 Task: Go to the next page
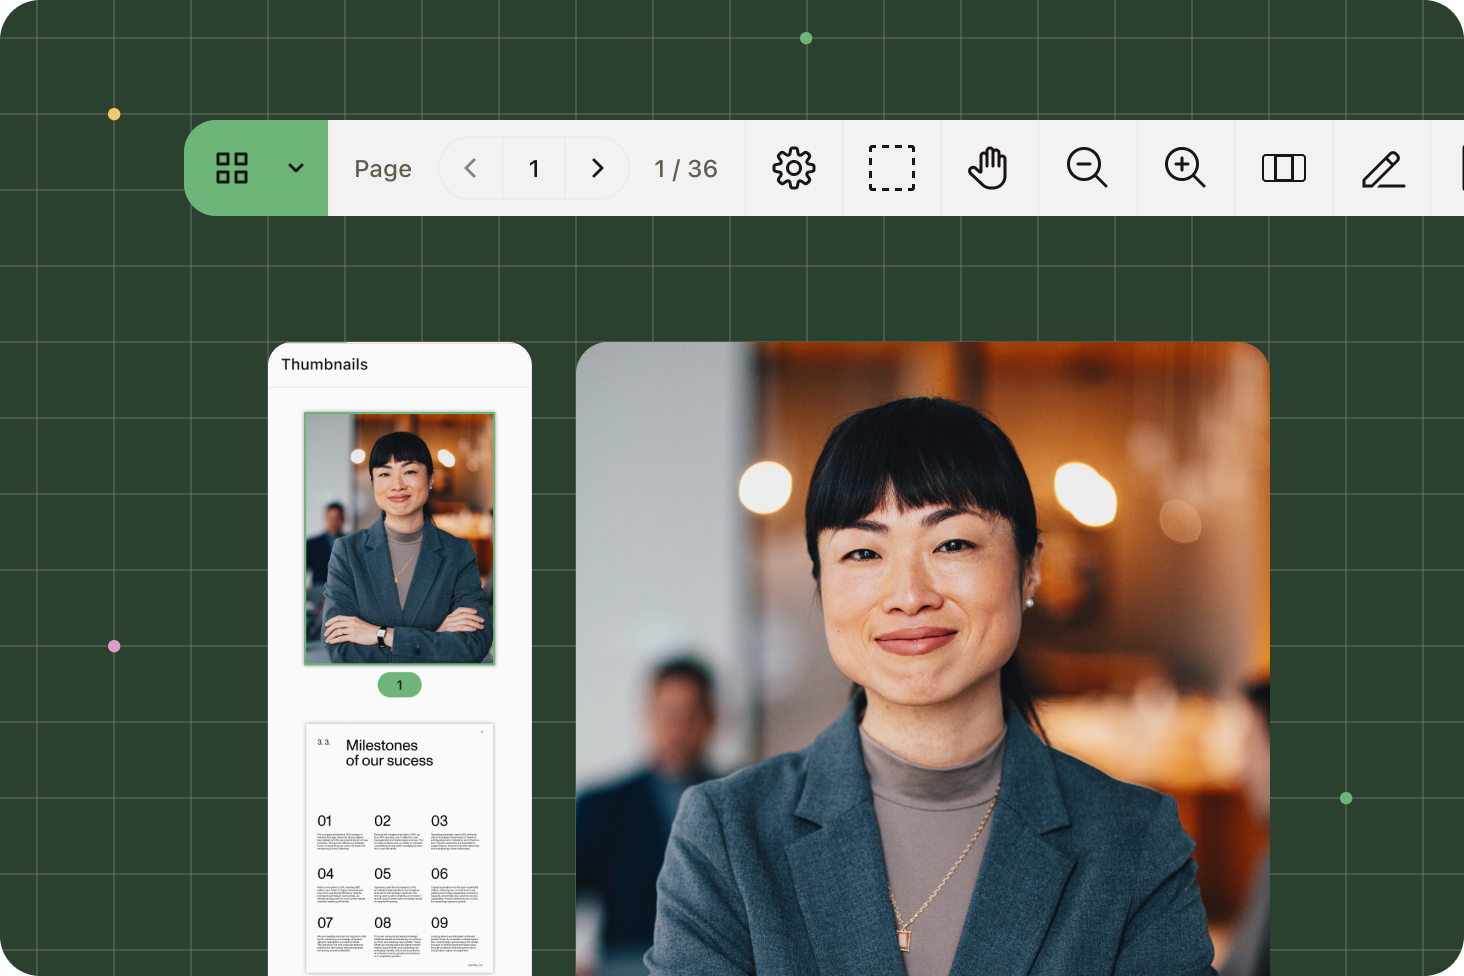(x=597, y=168)
